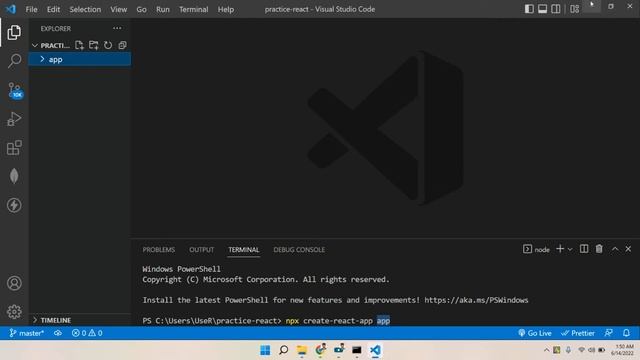Screen dimensions: 640x360
Task: Split the terminal panel
Action: 584,249
